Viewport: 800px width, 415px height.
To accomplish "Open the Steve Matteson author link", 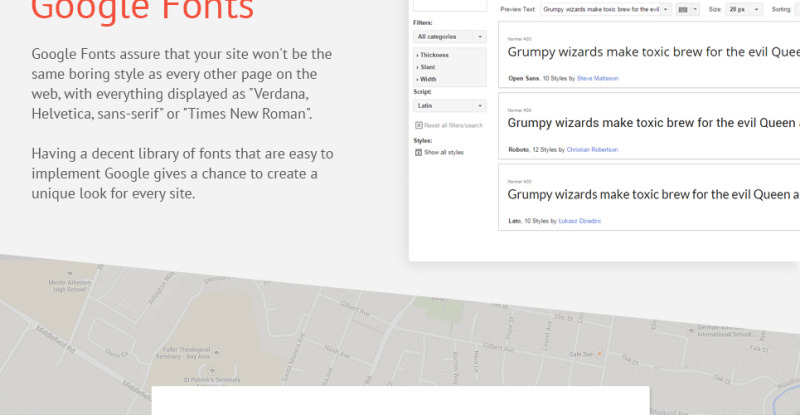I will pyautogui.click(x=597, y=79).
